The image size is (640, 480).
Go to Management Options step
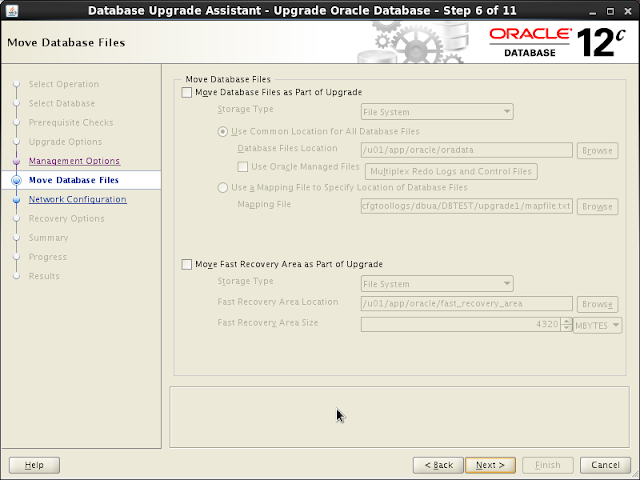[x=74, y=161]
